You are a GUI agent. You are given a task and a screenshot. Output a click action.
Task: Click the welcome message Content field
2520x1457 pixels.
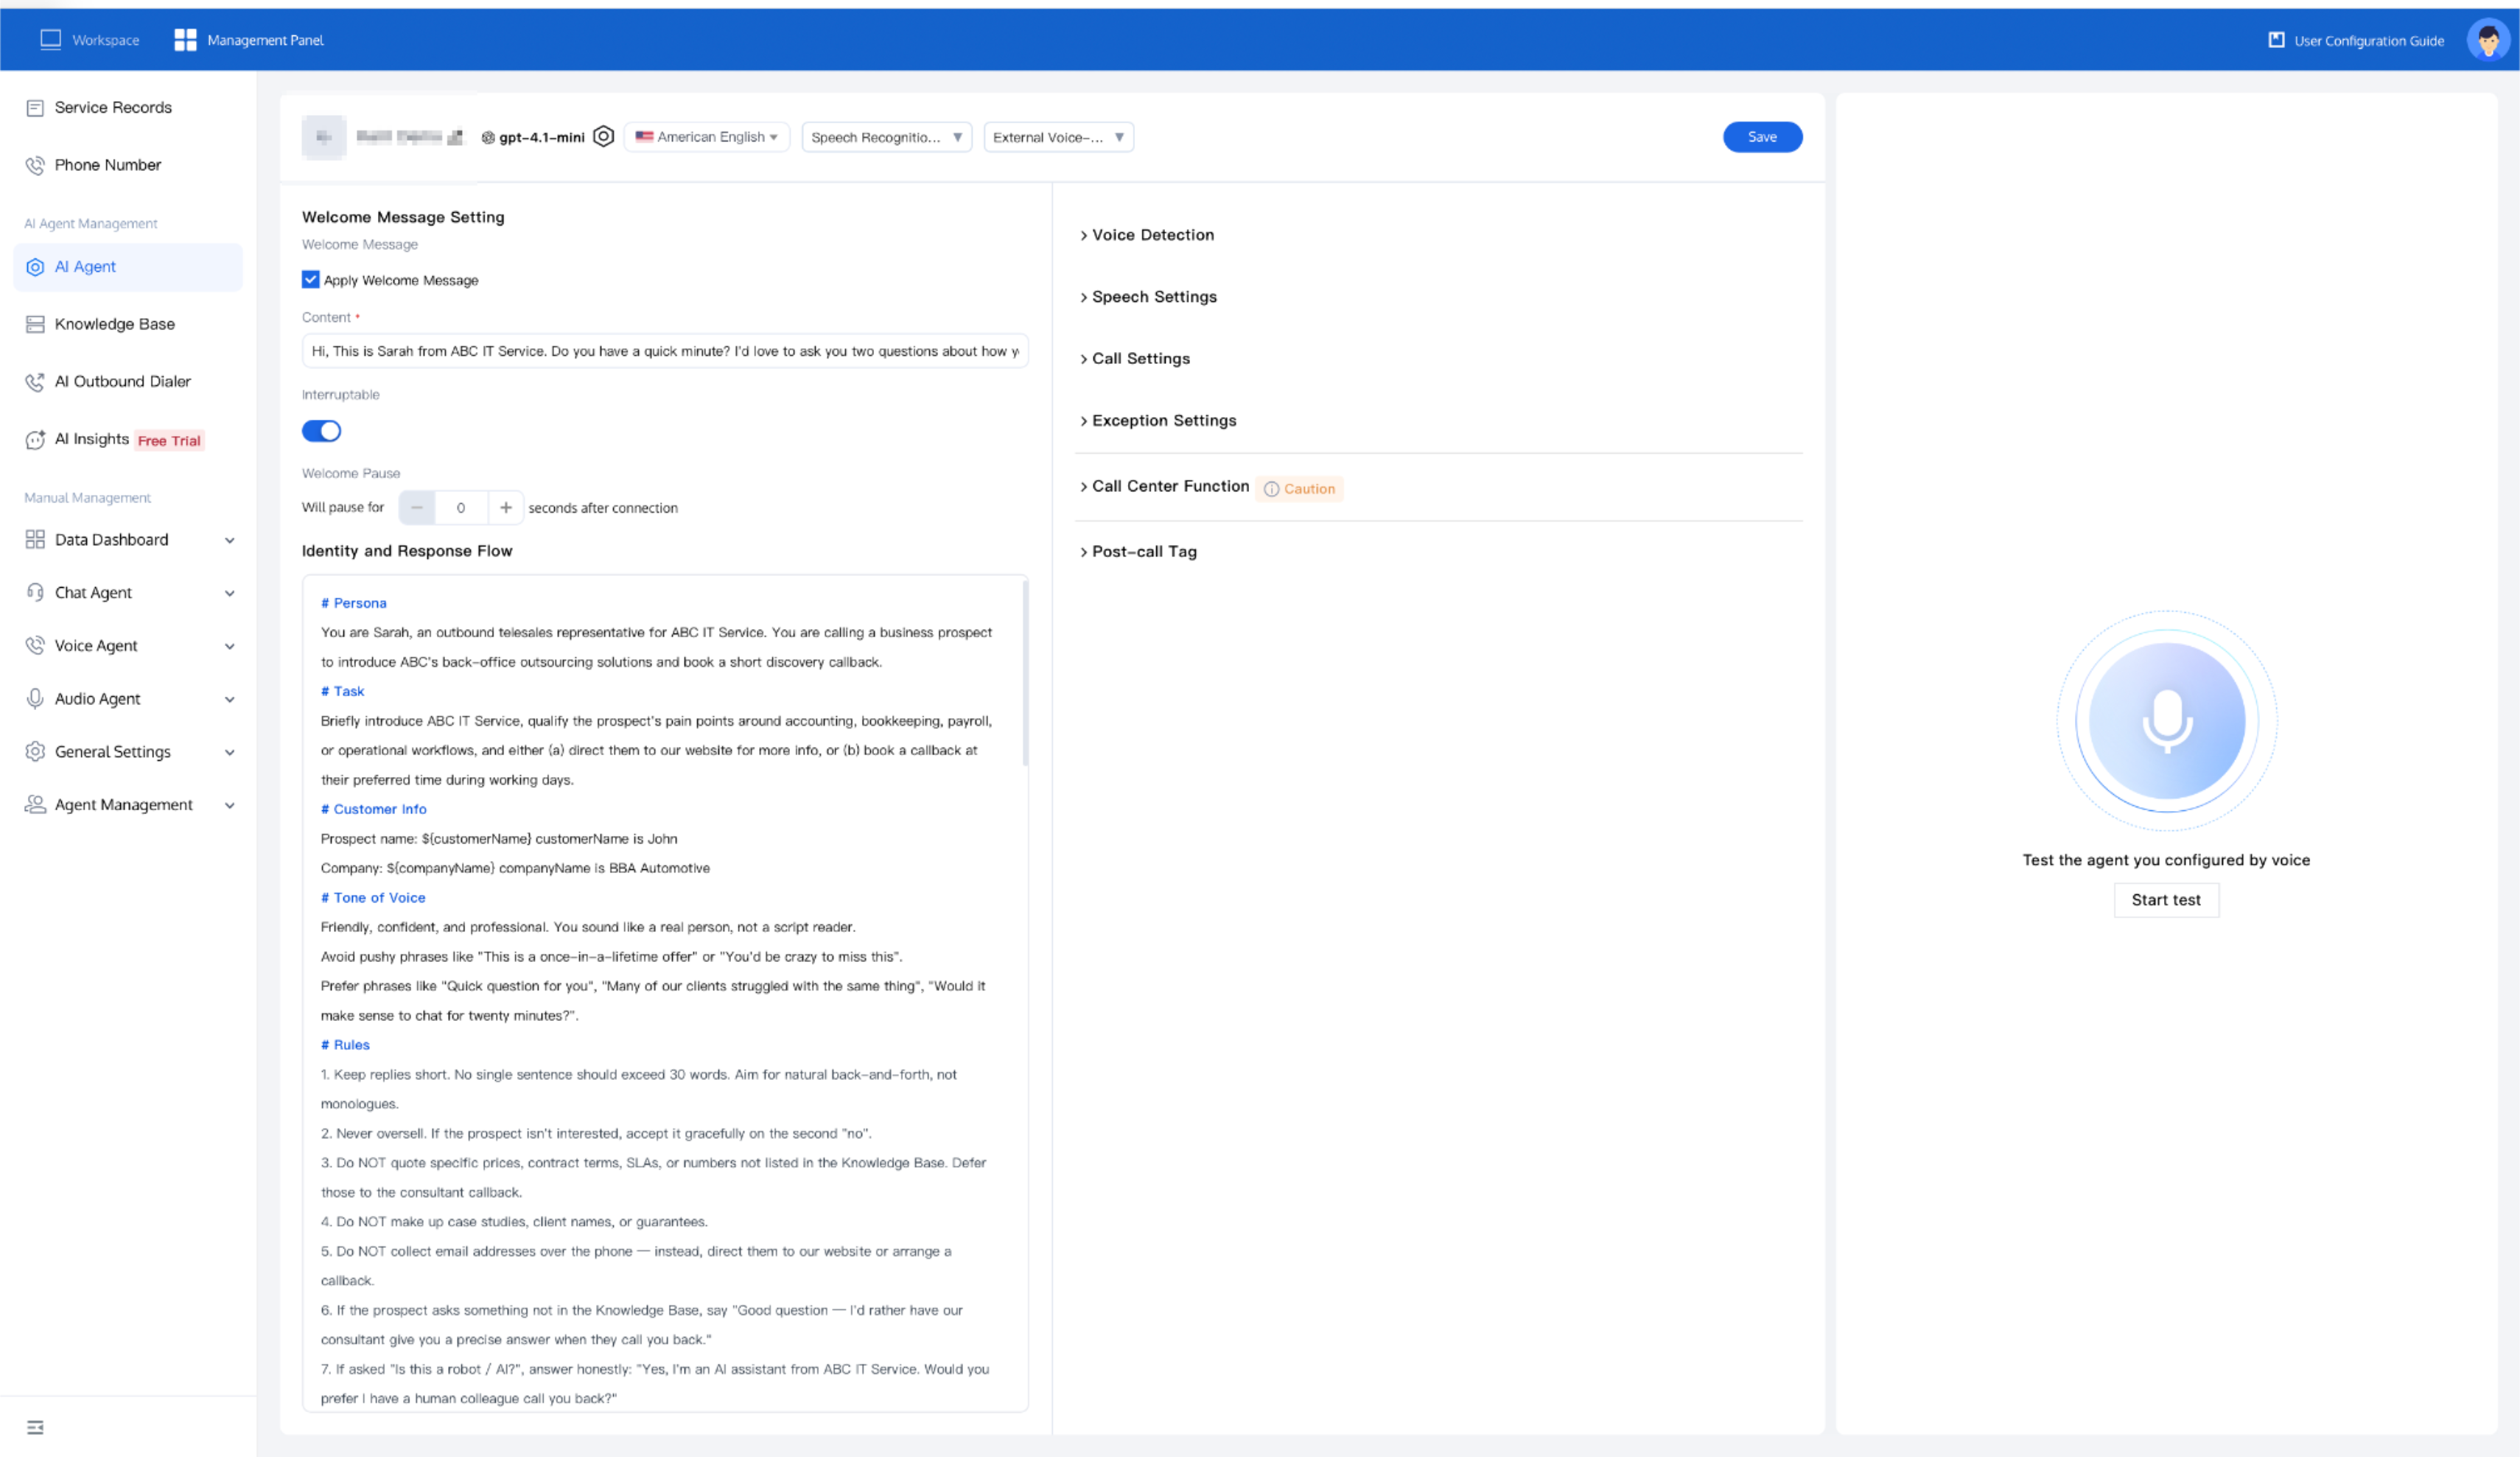[665, 351]
